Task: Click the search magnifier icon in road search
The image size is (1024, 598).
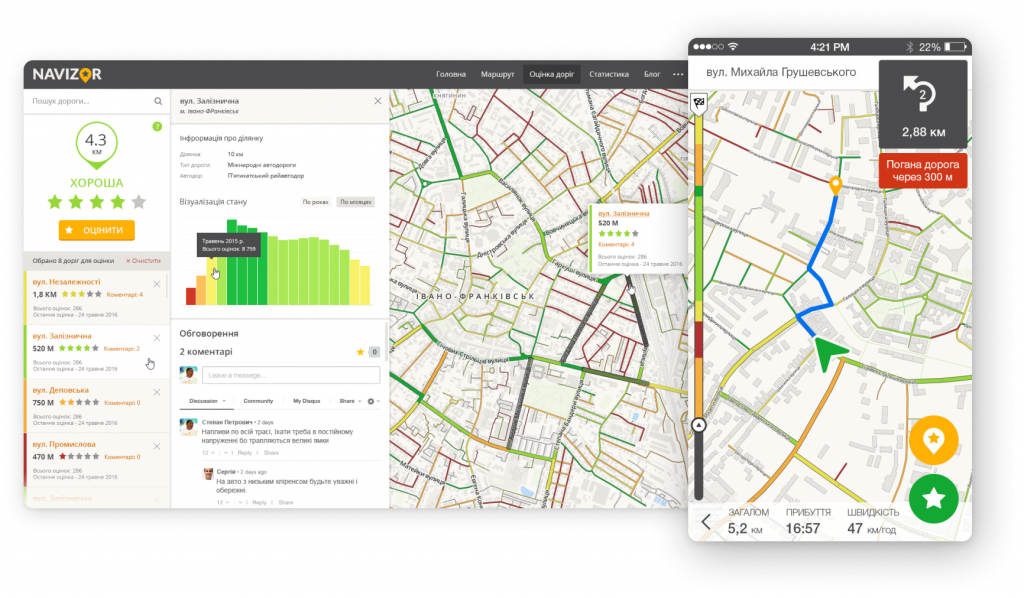Action: (x=158, y=101)
